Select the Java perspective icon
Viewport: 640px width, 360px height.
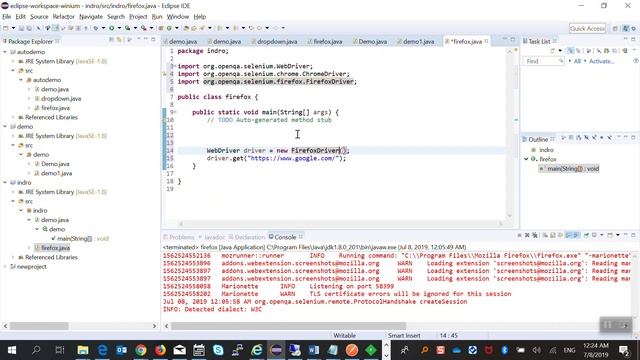626,28
